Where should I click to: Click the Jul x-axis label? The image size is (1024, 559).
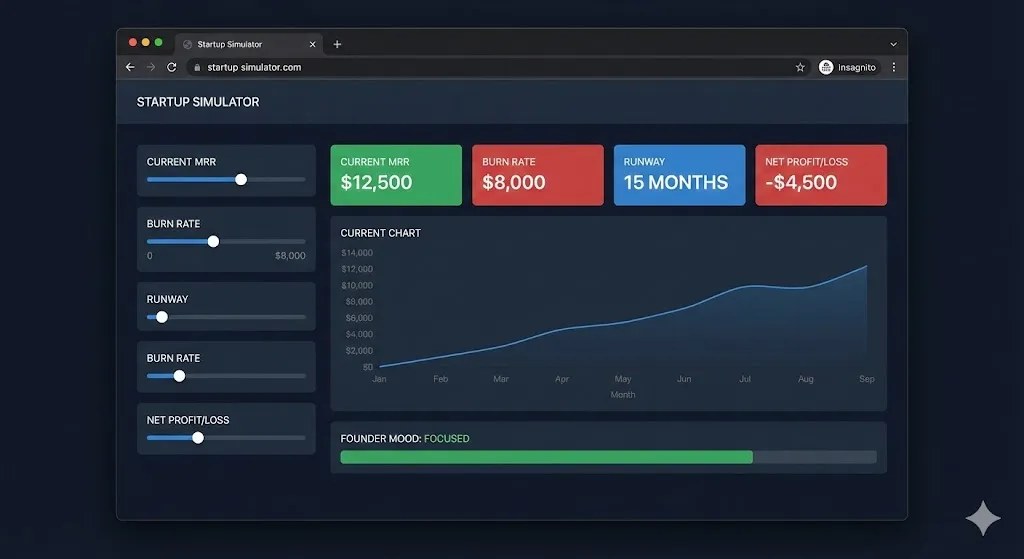coord(744,379)
